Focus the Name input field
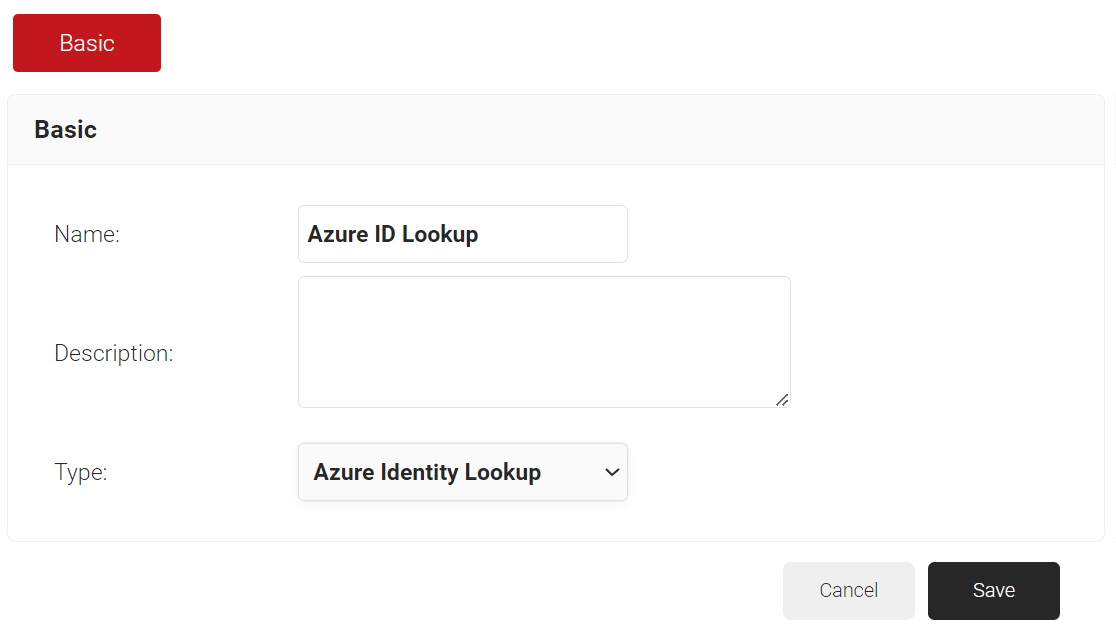This screenshot has width=1116, height=634. (462, 234)
